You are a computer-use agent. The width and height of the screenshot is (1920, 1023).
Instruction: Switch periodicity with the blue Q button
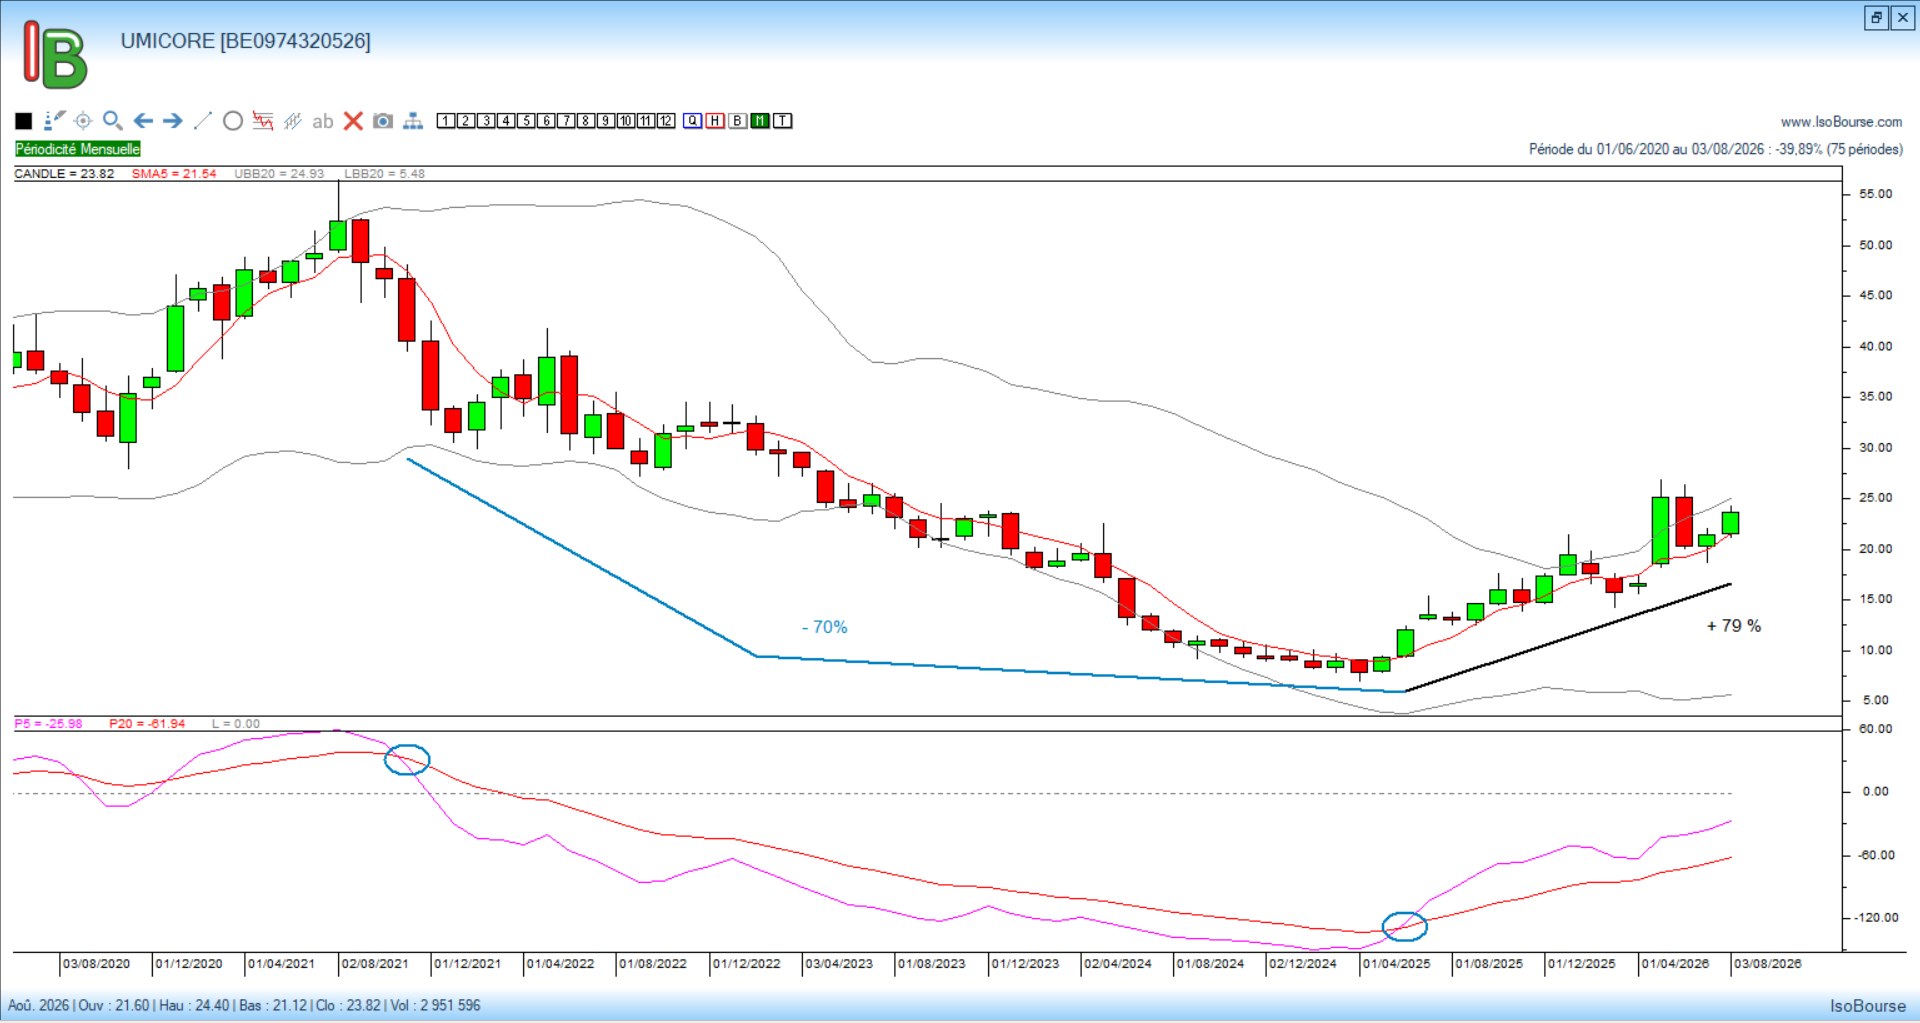[x=693, y=121]
